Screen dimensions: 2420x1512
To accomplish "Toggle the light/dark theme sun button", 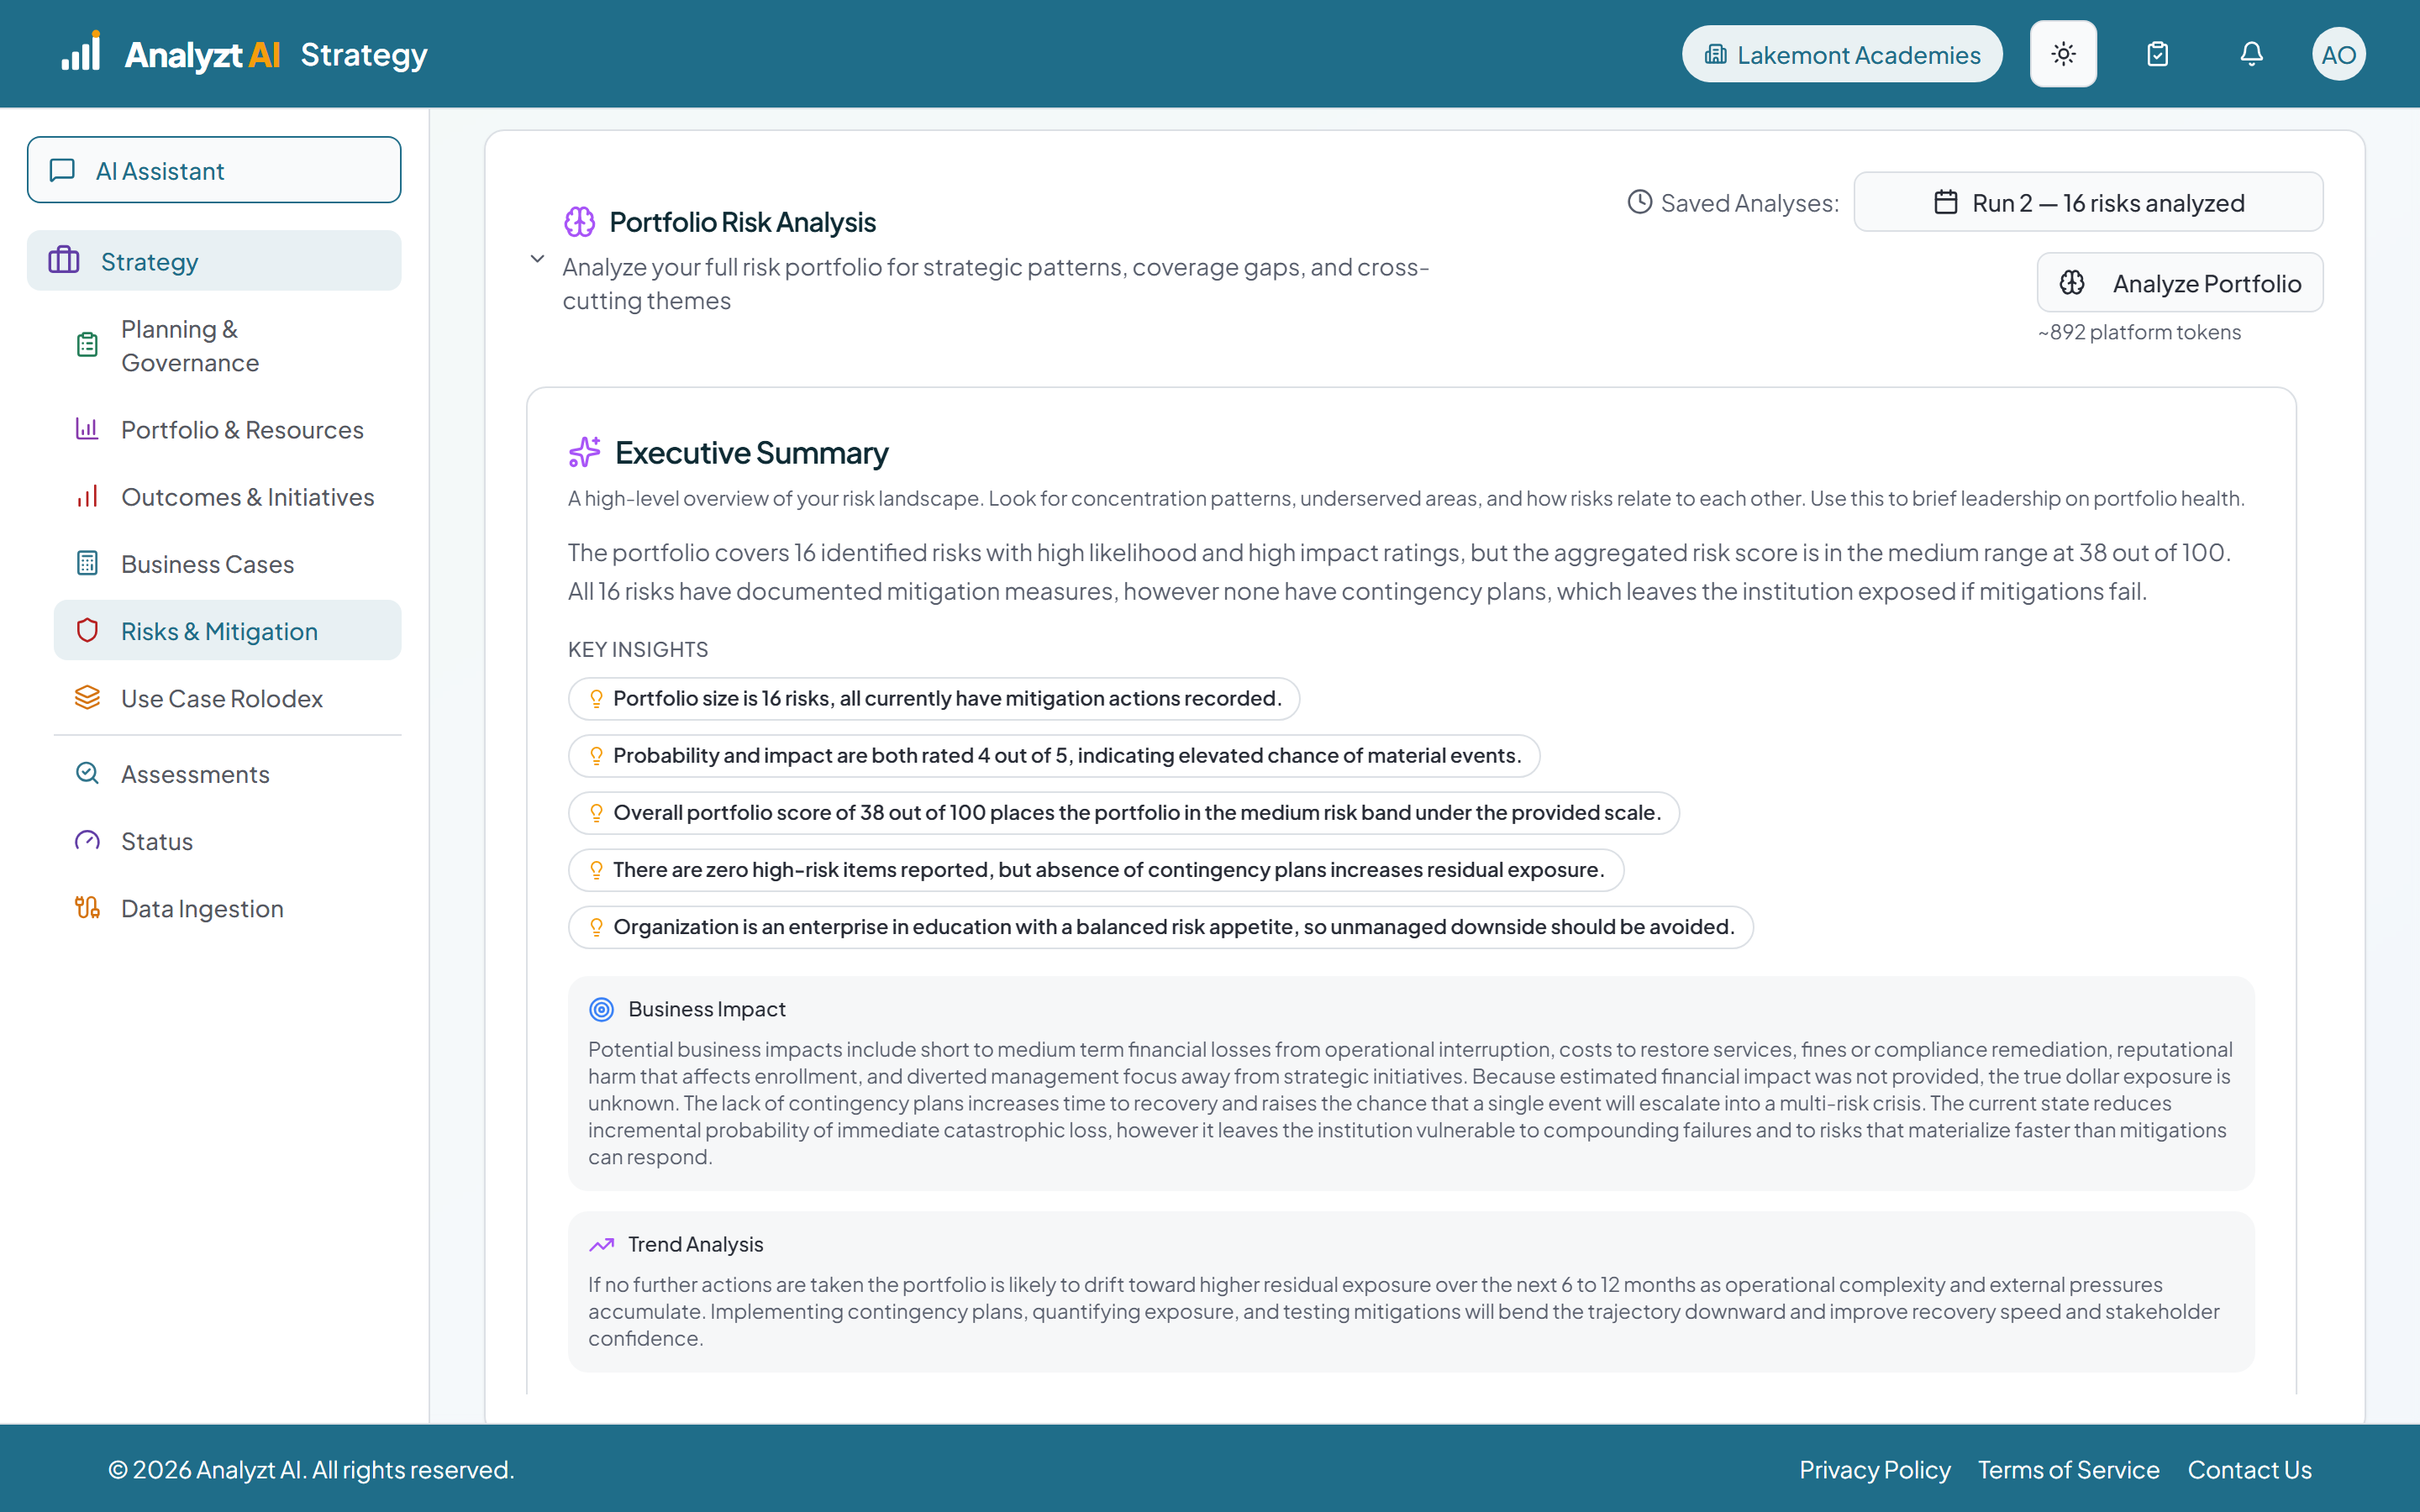I will pyautogui.click(x=2063, y=54).
